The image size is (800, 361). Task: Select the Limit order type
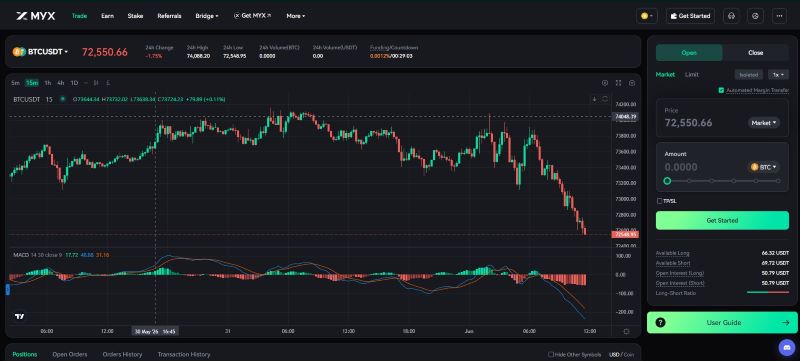point(692,74)
